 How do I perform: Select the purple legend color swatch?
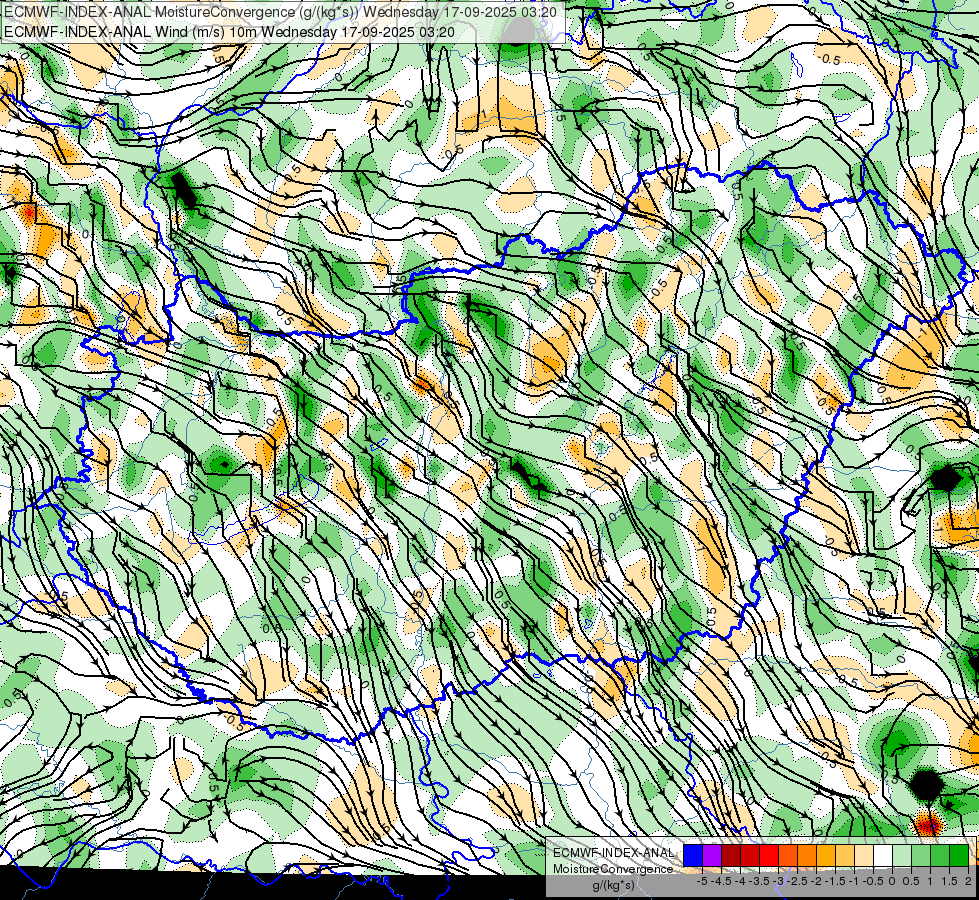[712, 855]
